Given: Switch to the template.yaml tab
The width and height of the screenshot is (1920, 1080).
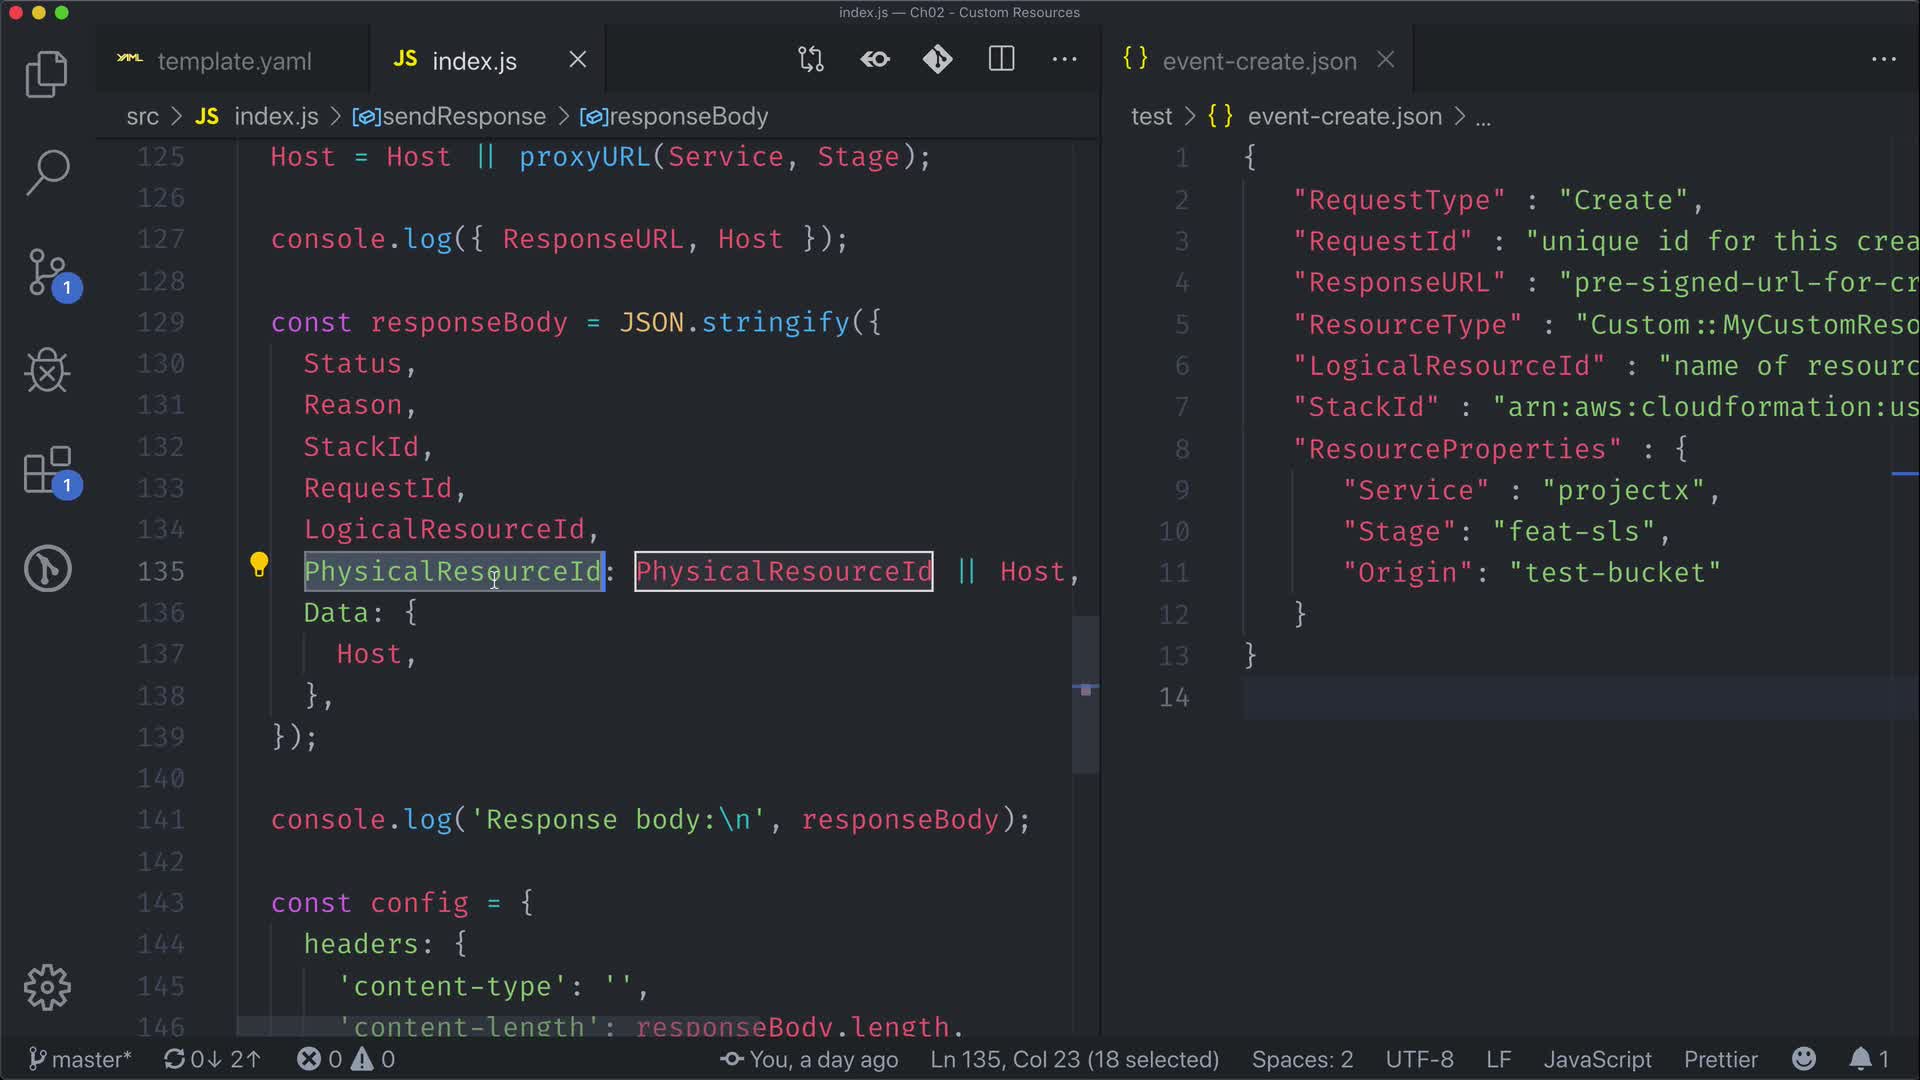Looking at the screenshot, I should (234, 61).
